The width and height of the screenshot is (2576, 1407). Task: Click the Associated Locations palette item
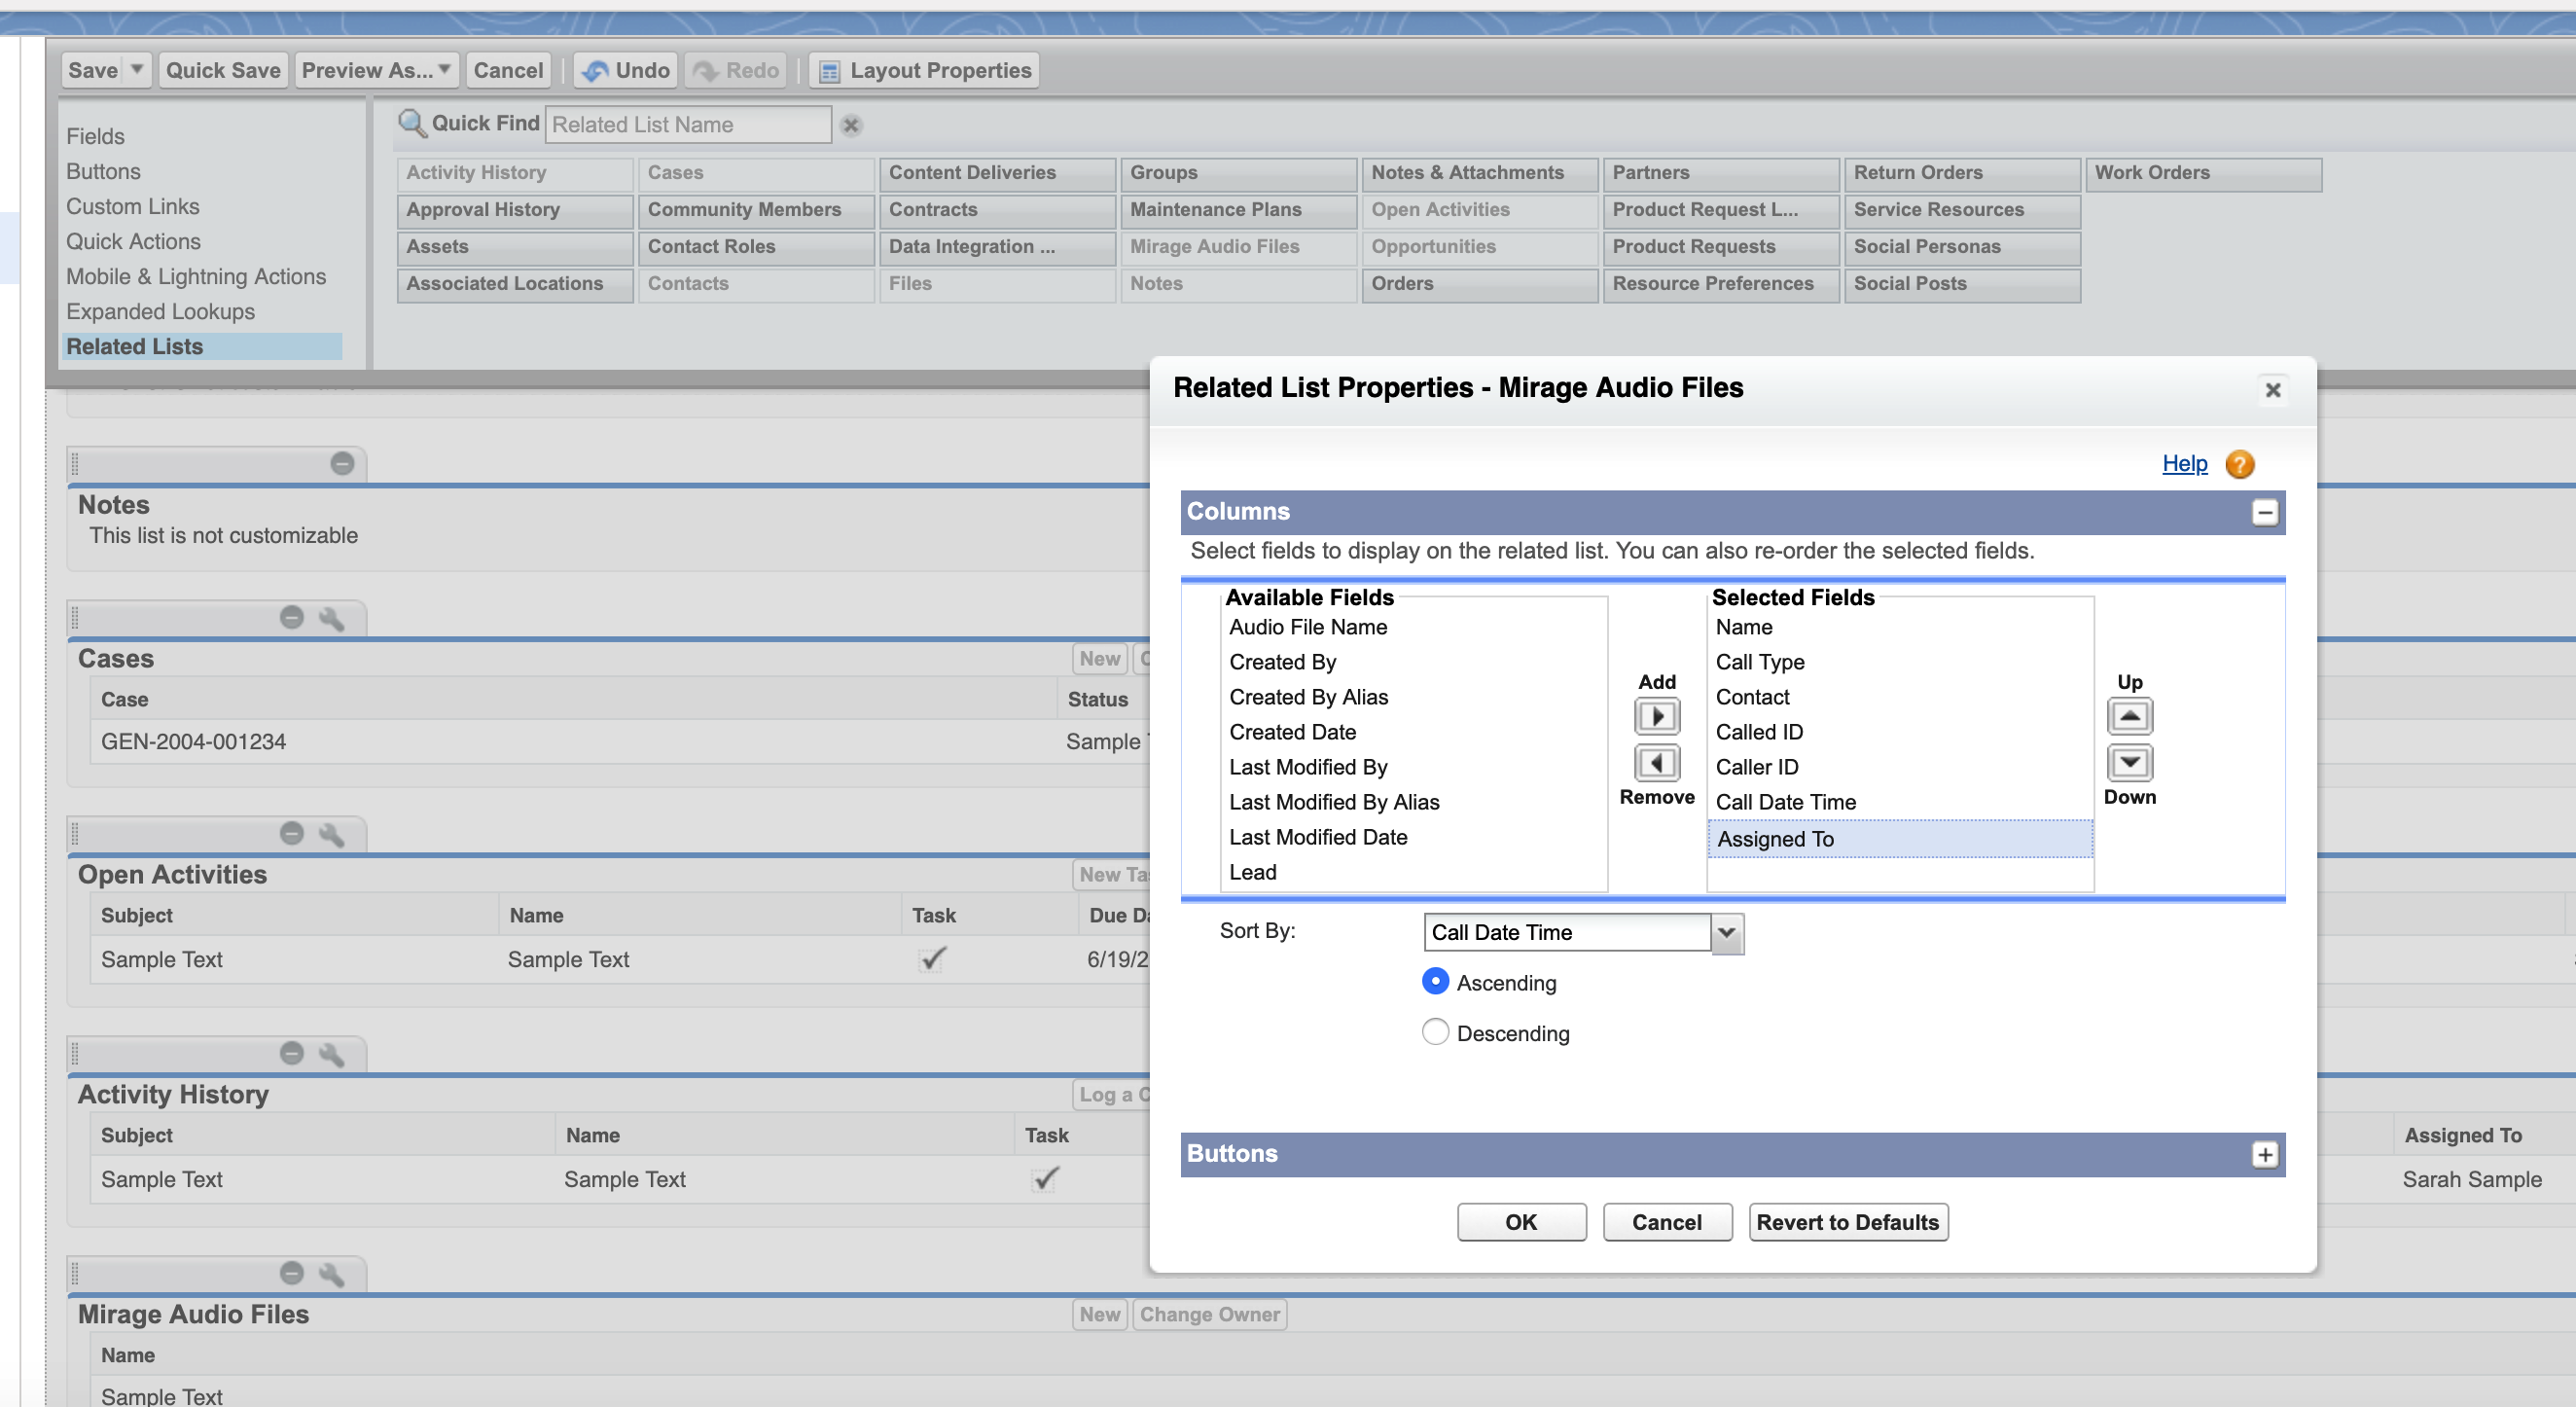tap(515, 284)
